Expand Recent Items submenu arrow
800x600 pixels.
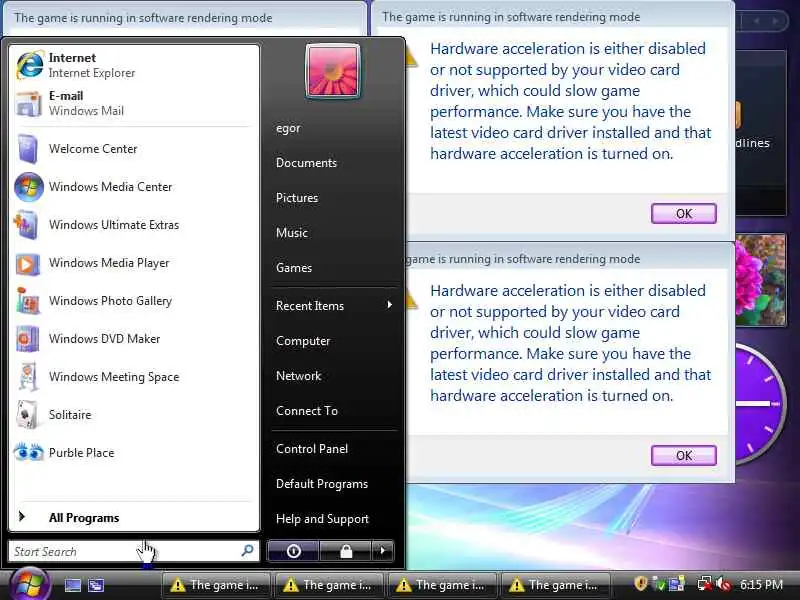point(389,305)
